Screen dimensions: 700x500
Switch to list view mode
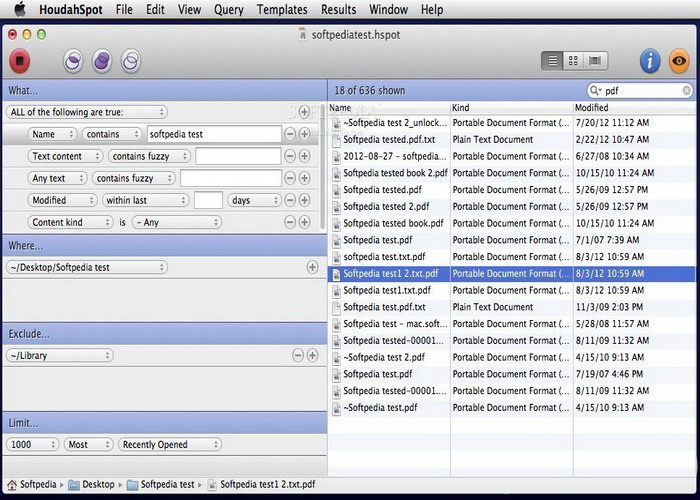(x=552, y=61)
